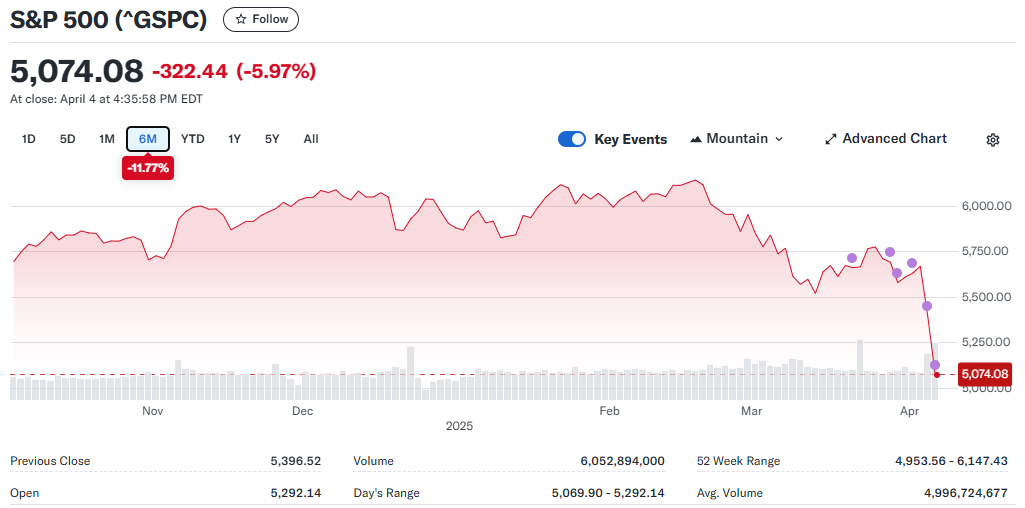
Task: Click the -11.77% performance badge
Action: [148, 168]
